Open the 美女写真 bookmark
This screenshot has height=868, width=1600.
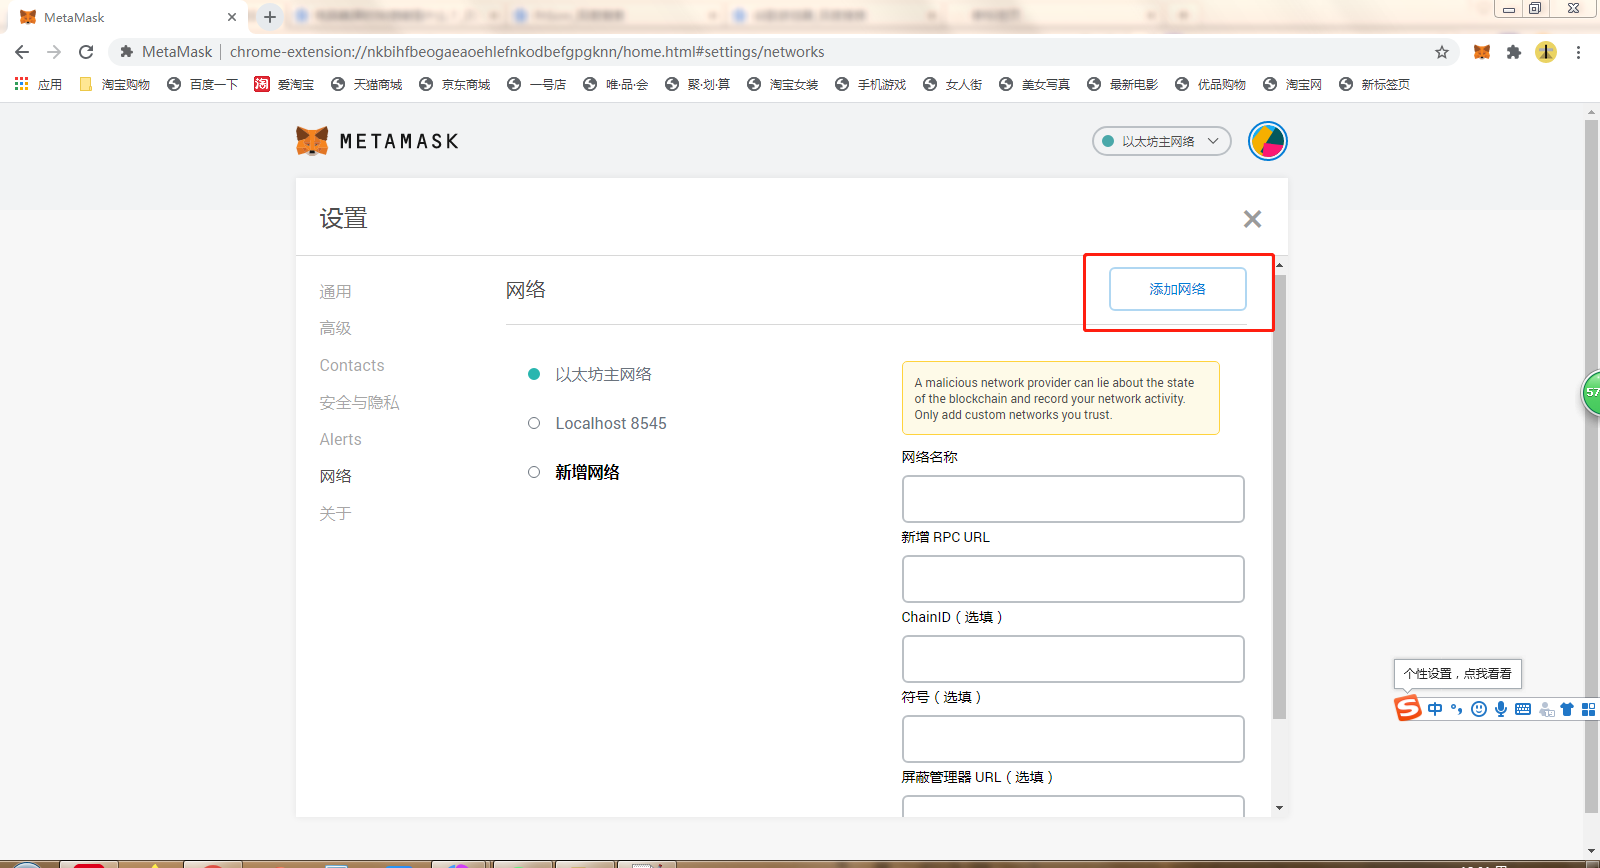1034,84
